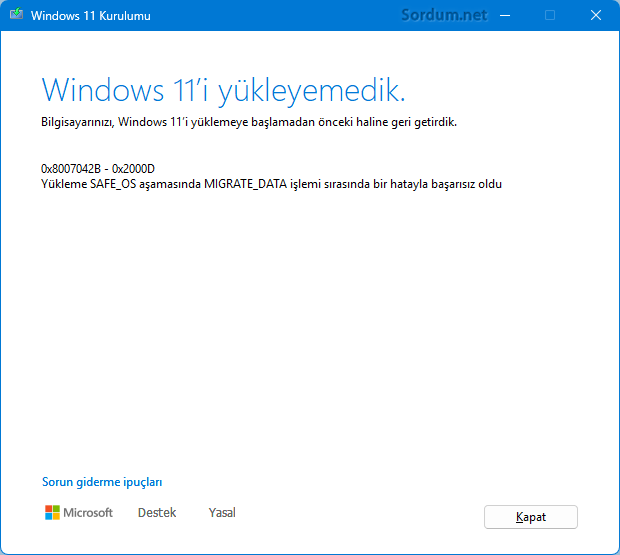Close the Windows 11 Kurulumu window

pyautogui.click(x=596, y=15)
